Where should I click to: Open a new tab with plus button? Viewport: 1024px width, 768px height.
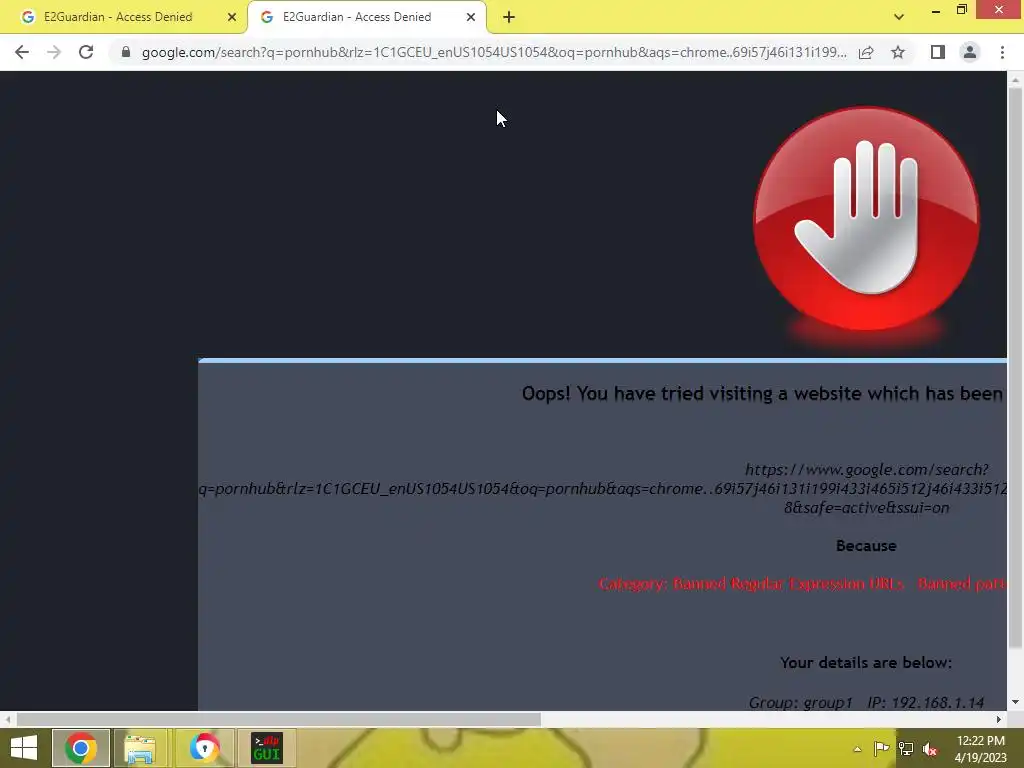(509, 18)
